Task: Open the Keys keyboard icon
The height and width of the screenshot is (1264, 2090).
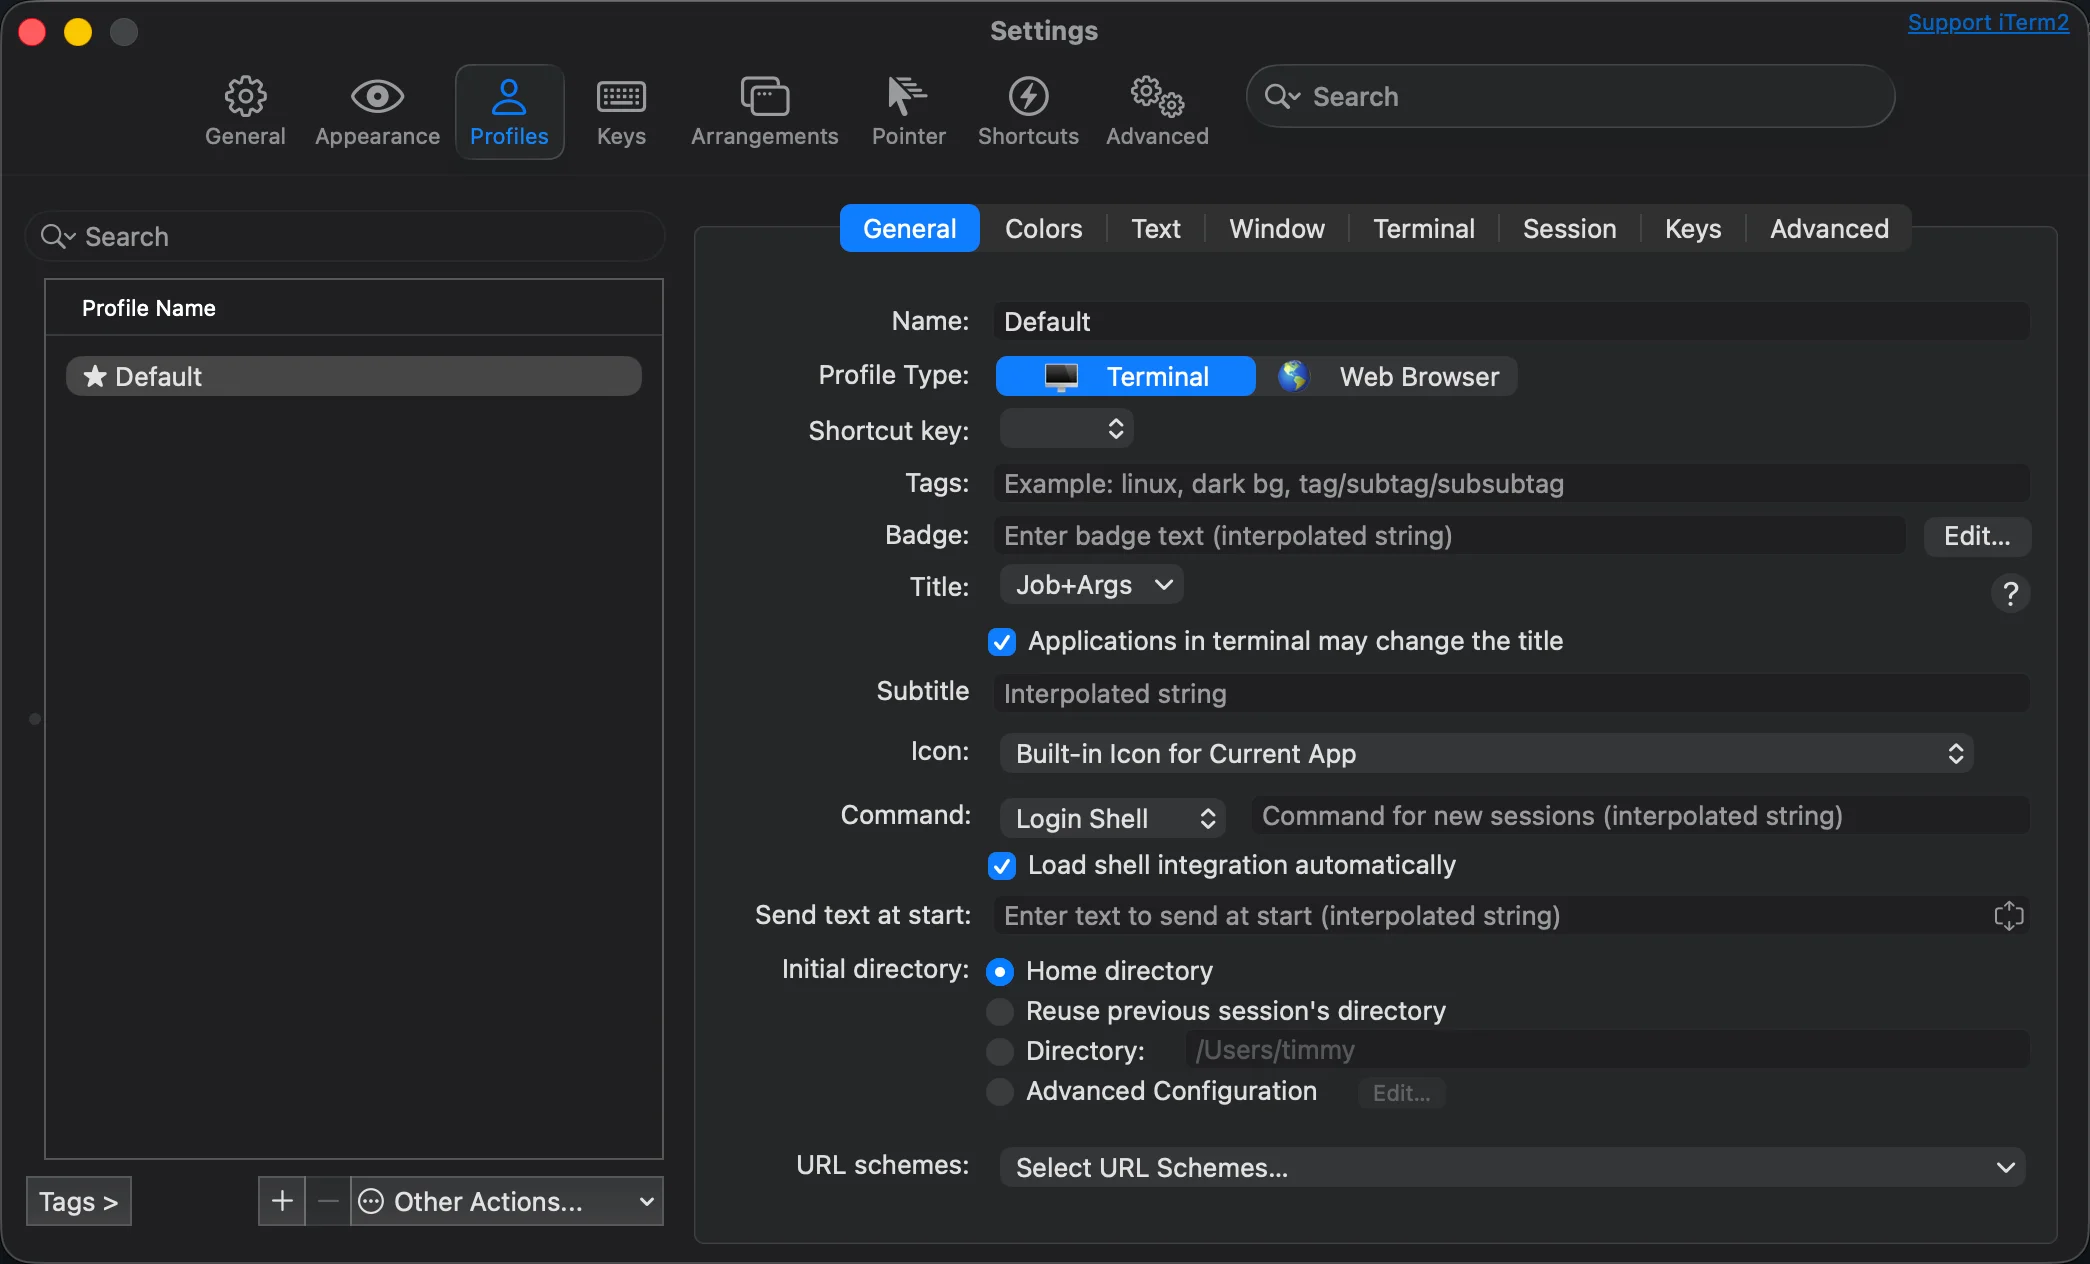Action: pyautogui.click(x=621, y=97)
